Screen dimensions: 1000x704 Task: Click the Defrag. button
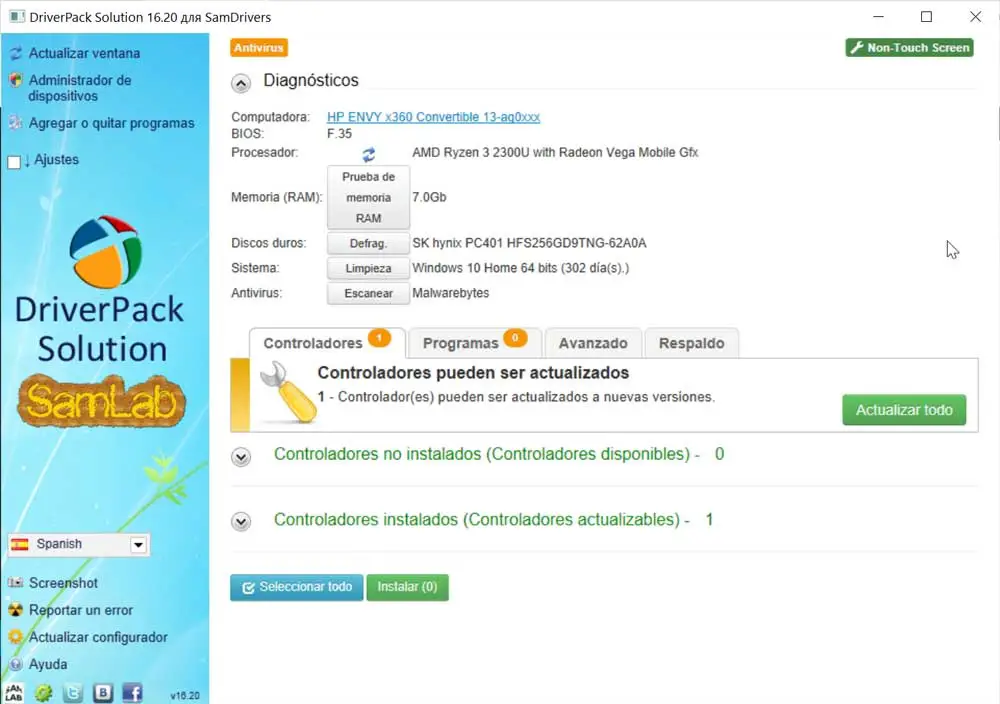coord(369,244)
